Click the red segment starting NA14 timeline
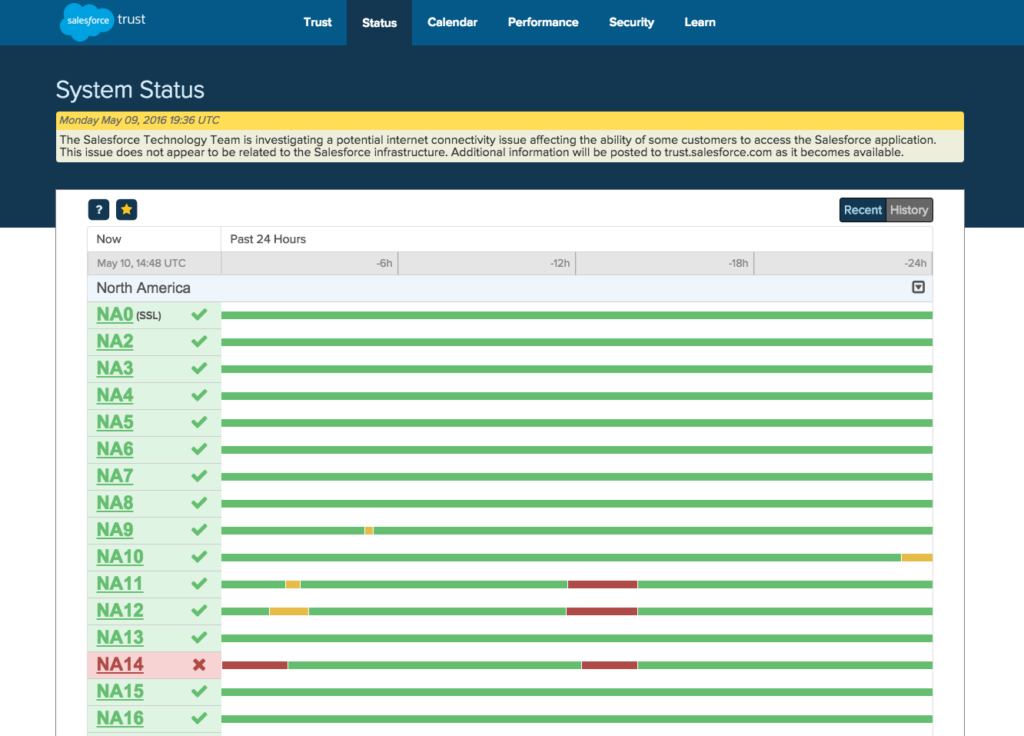 point(255,665)
